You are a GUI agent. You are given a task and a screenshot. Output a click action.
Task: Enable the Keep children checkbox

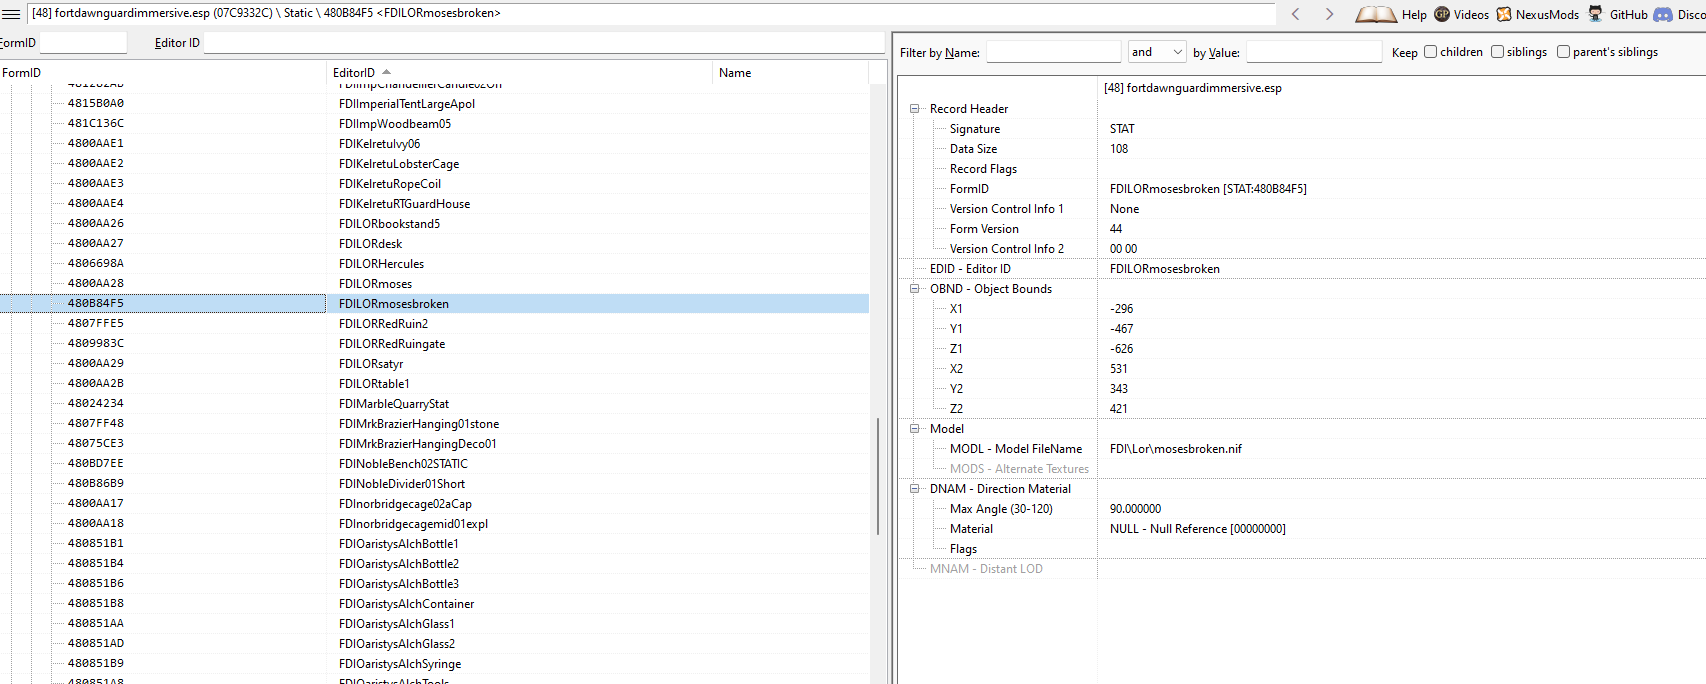click(1430, 52)
